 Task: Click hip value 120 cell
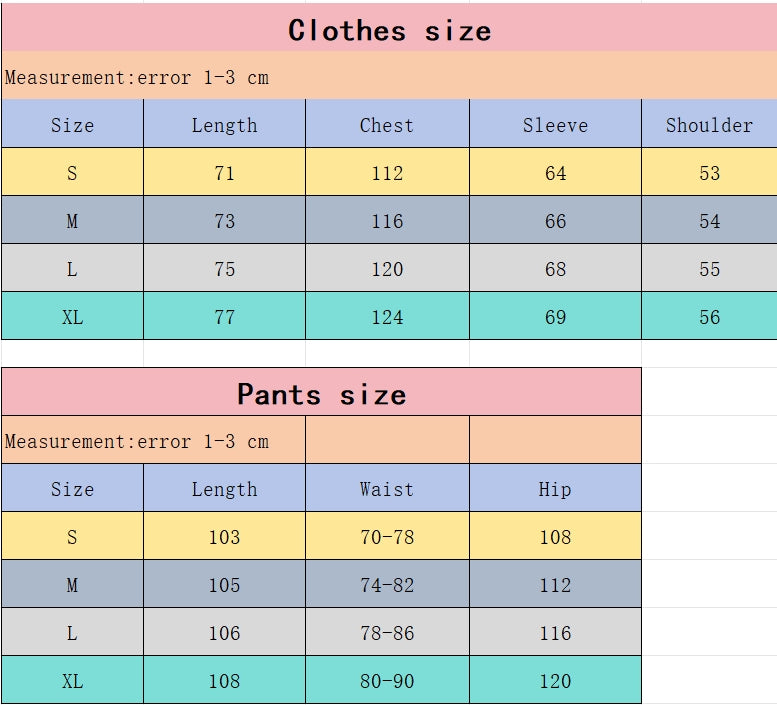tap(555, 681)
